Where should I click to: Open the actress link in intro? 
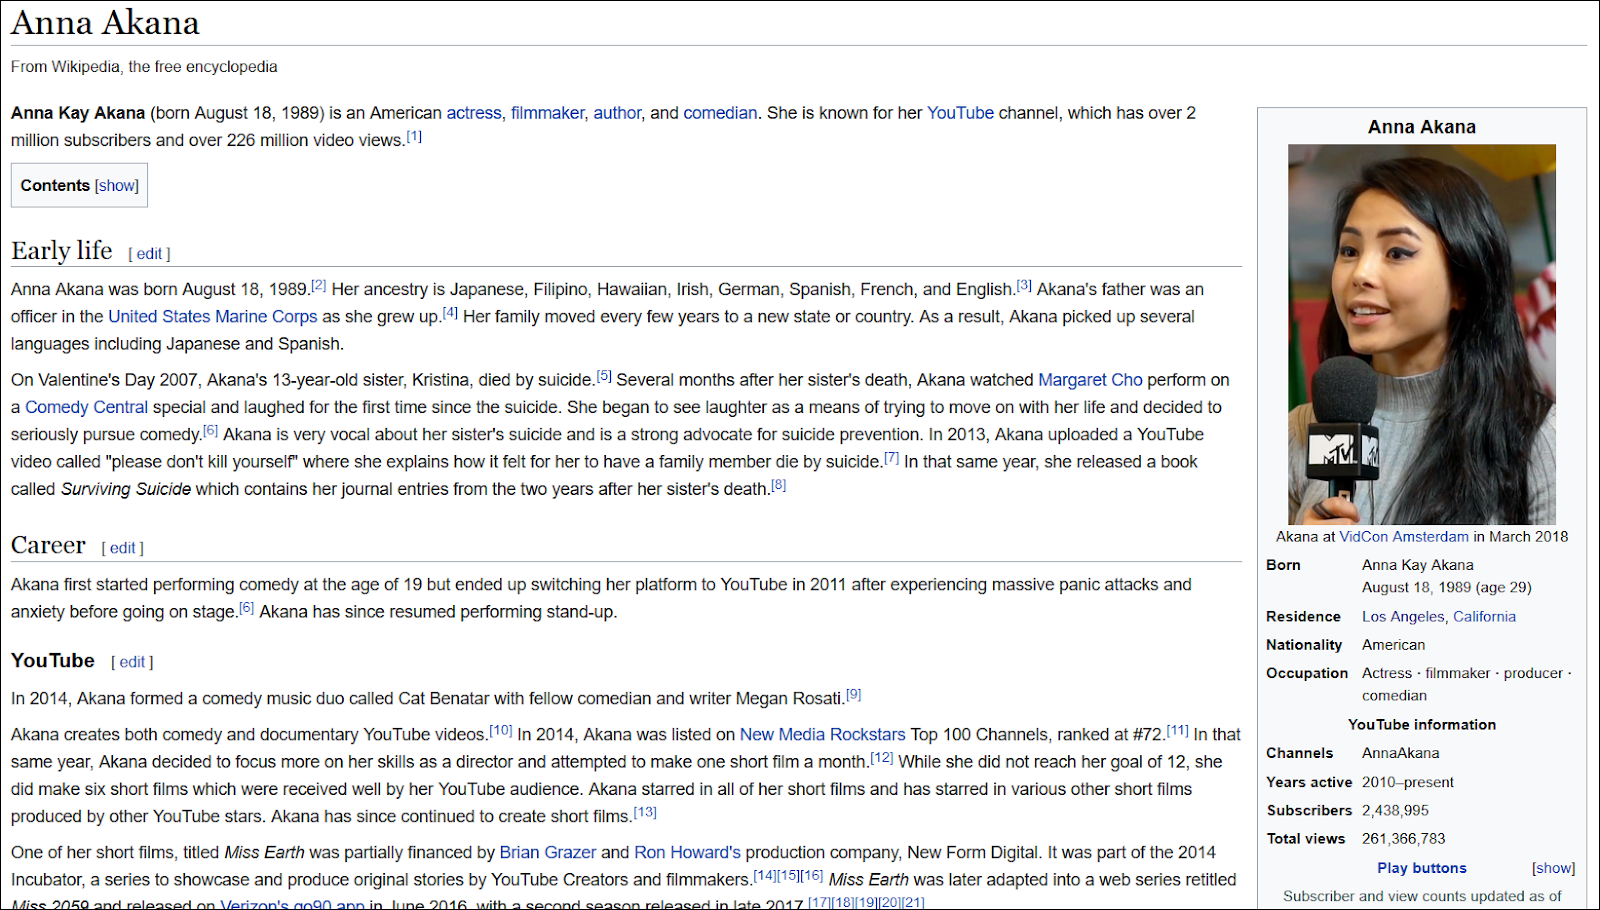pos(474,113)
